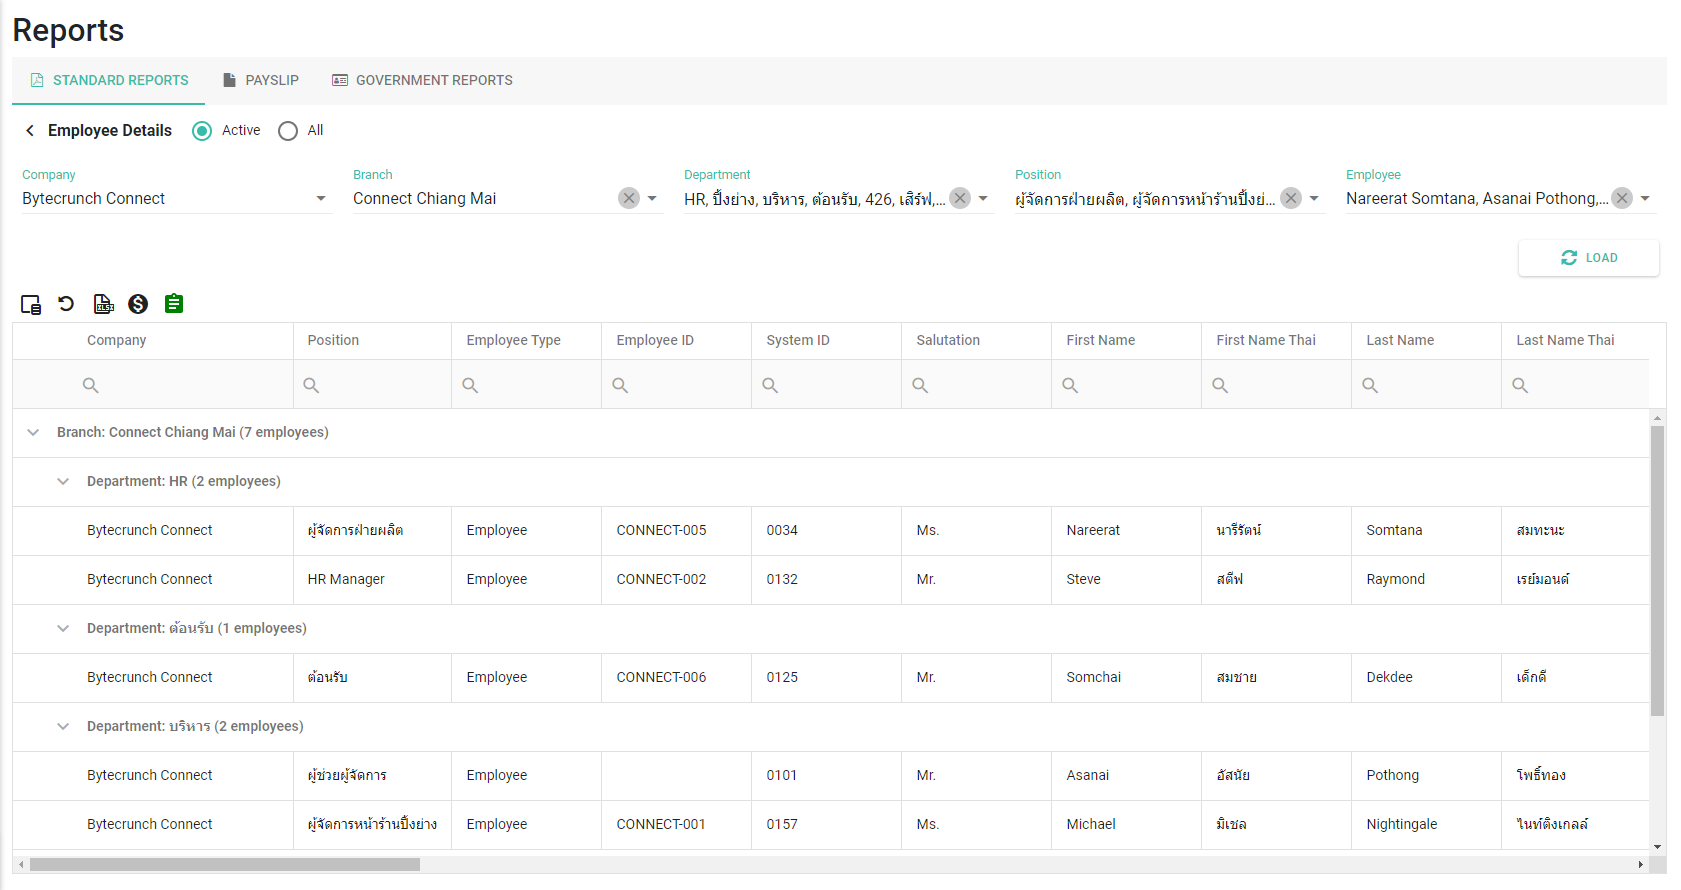
Task: Switch to Payslip tab
Action: click(261, 80)
